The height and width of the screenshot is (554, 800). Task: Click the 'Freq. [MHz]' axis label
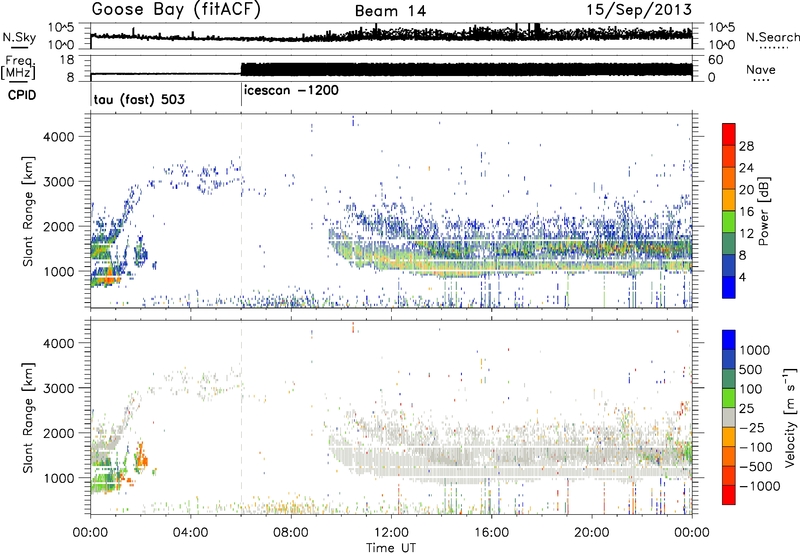tap(18, 67)
